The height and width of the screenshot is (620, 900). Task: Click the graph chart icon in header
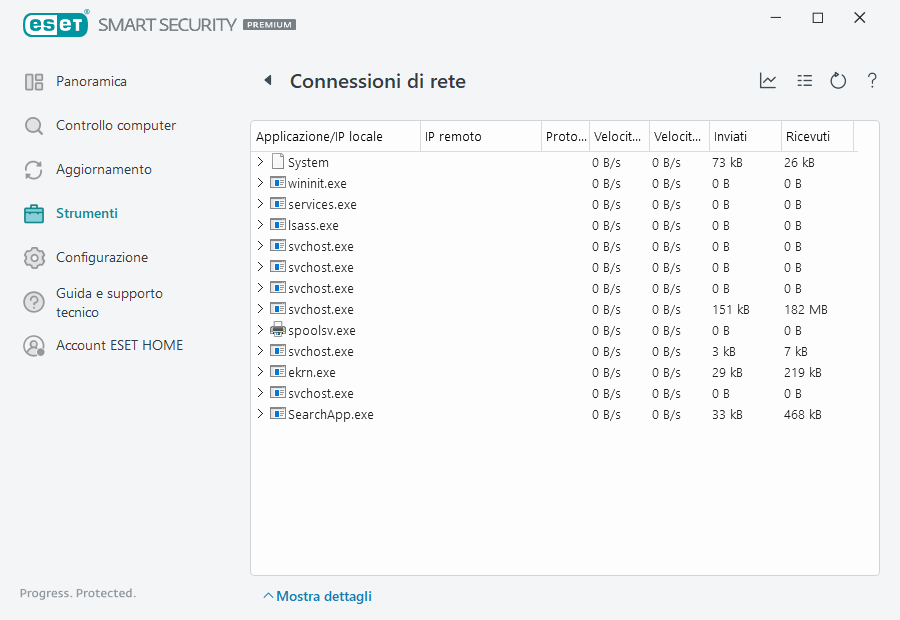click(x=768, y=81)
